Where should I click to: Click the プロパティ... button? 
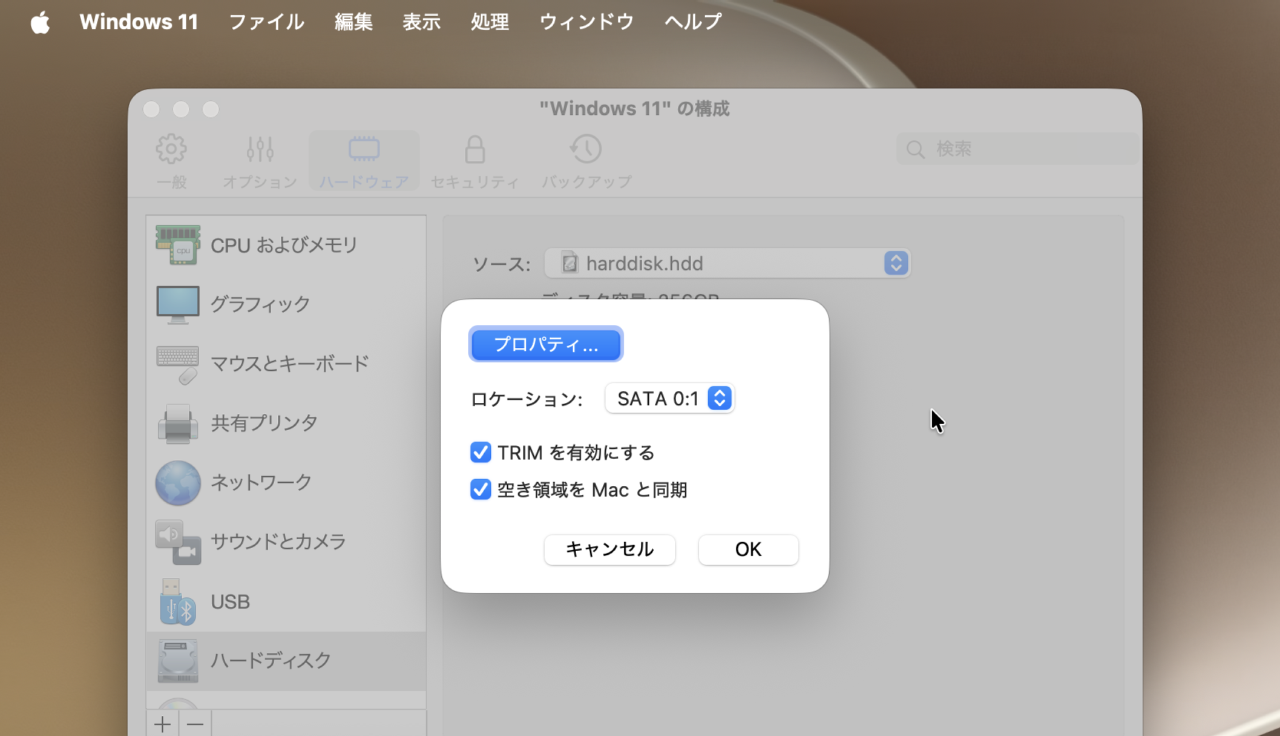[546, 345]
